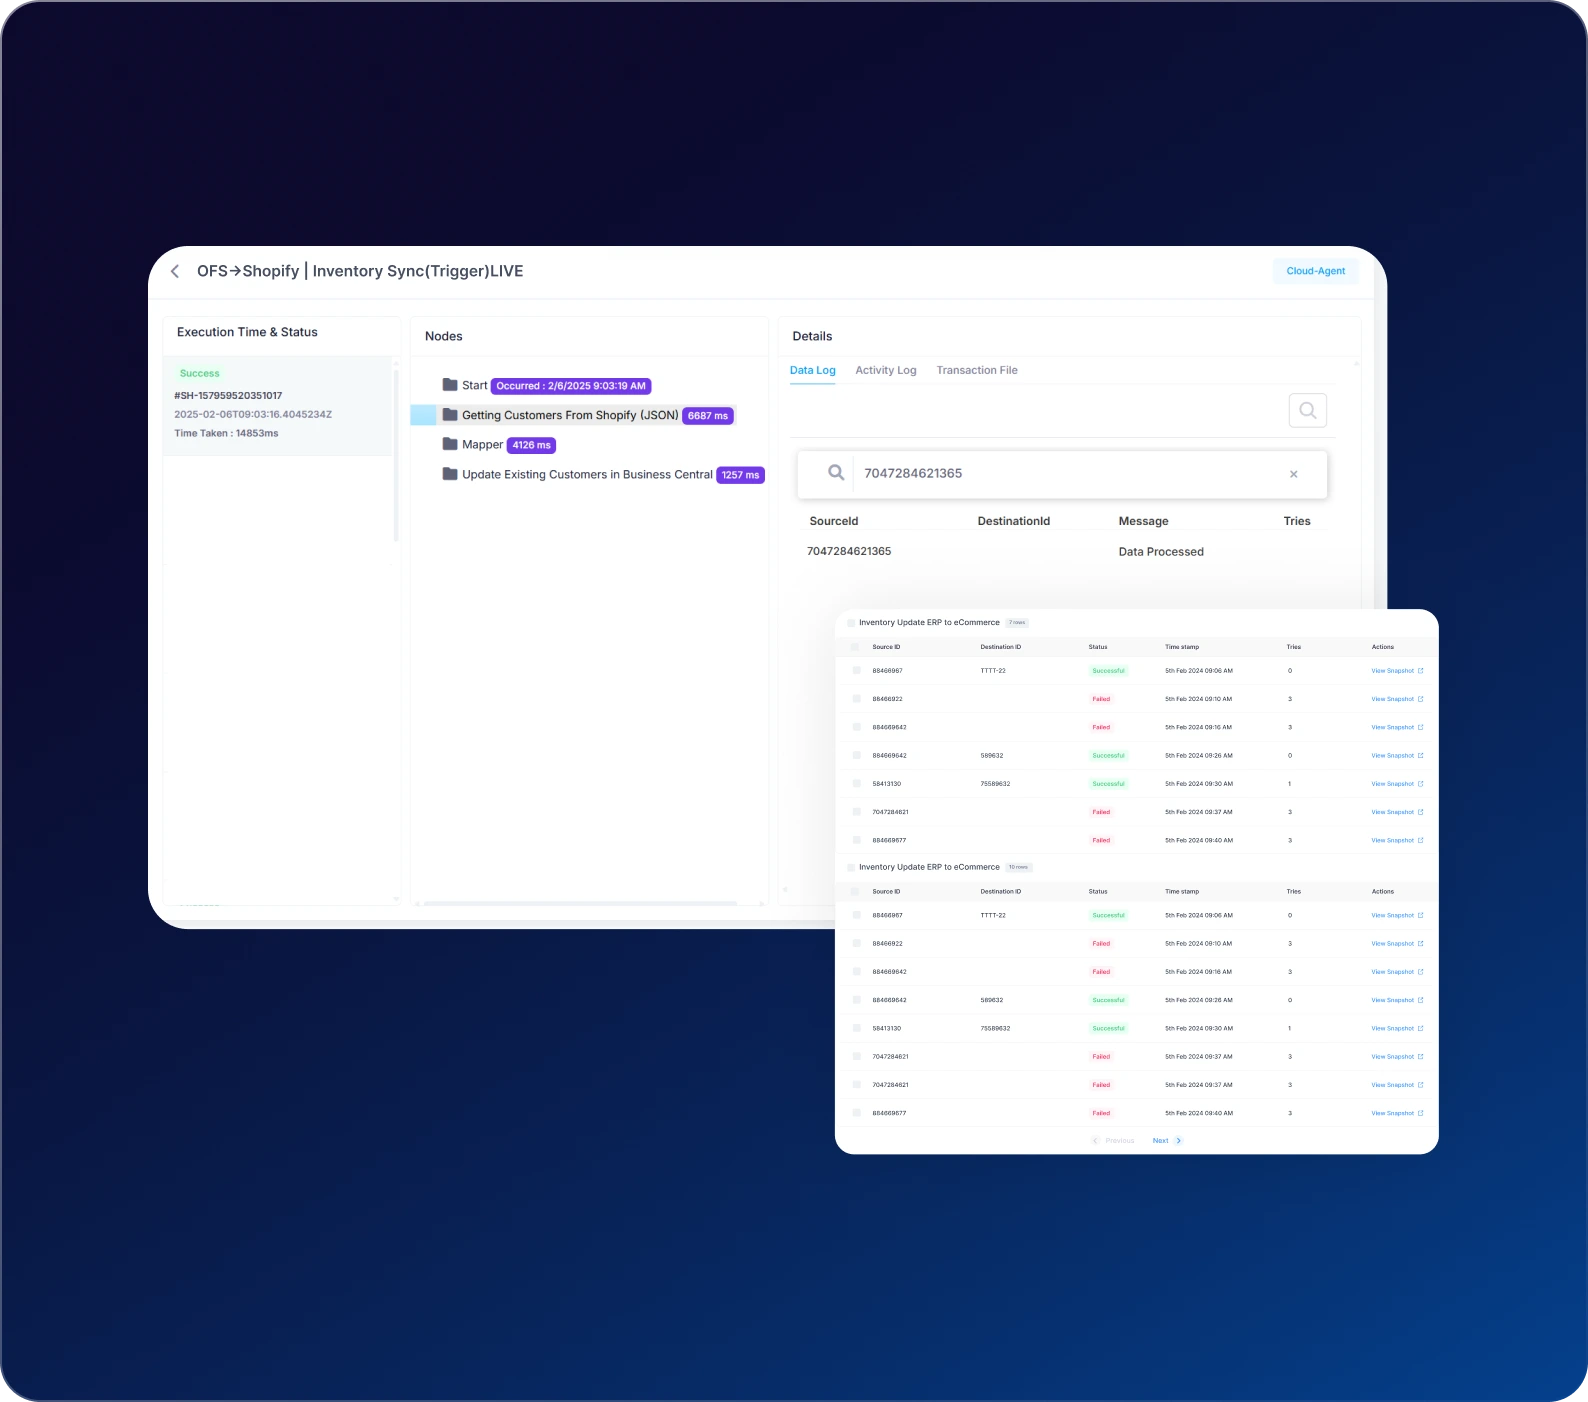Click the Execution panel vertical scrollbar
Screen dimensions: 1588x1402
(396, 455)
